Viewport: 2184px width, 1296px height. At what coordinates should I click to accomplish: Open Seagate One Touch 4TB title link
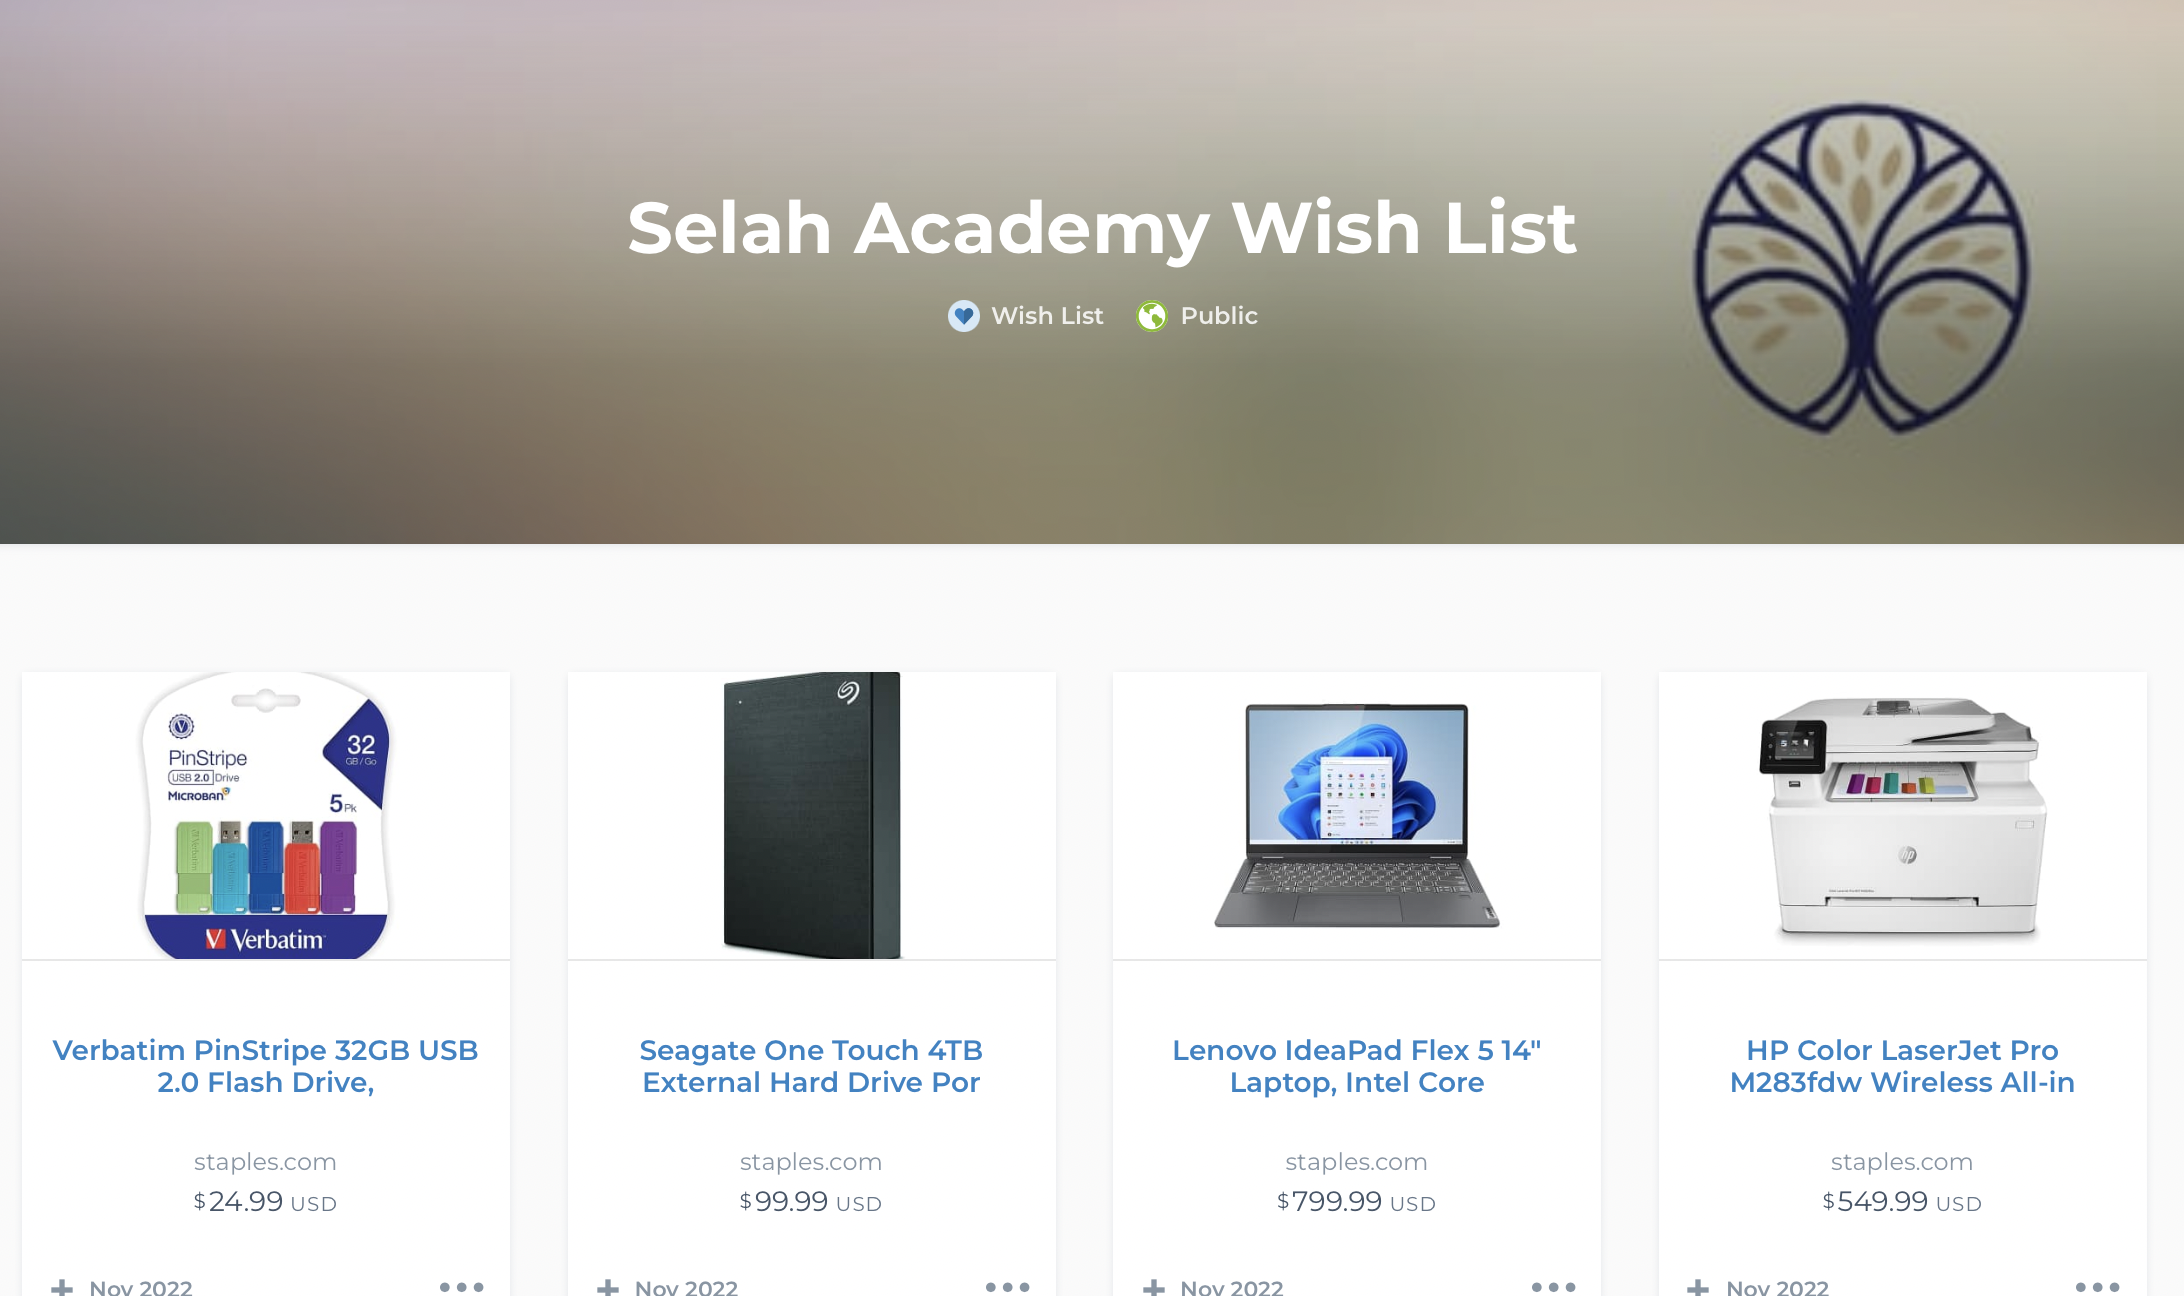click(811, 1066)
